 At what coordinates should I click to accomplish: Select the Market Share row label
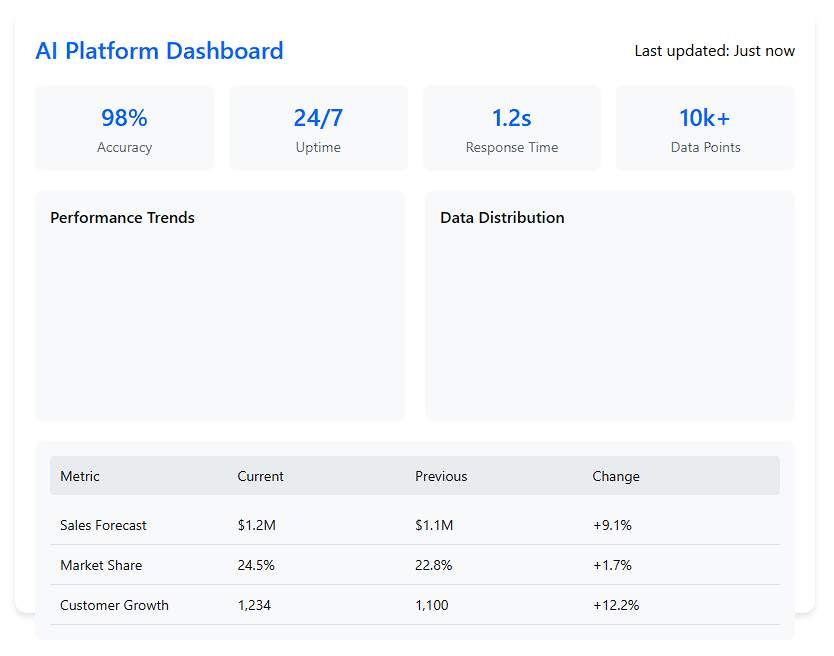coord(101,565)
